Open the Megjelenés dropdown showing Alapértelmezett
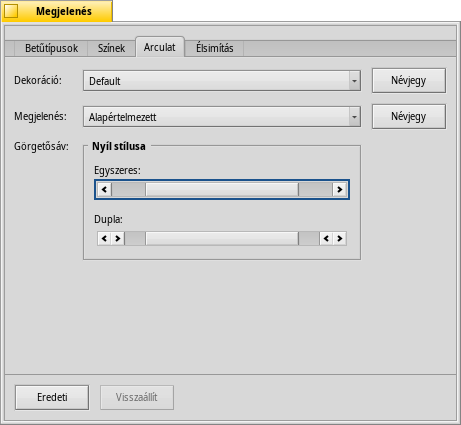The image size is (461, 425). pos(222,117)
